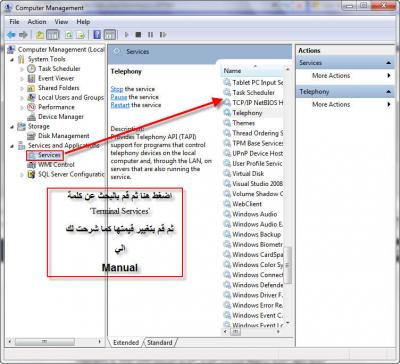Toggle the Show/Hide Action Pane icon
This screenshot has width=400, height=364.
pos(109,35)
